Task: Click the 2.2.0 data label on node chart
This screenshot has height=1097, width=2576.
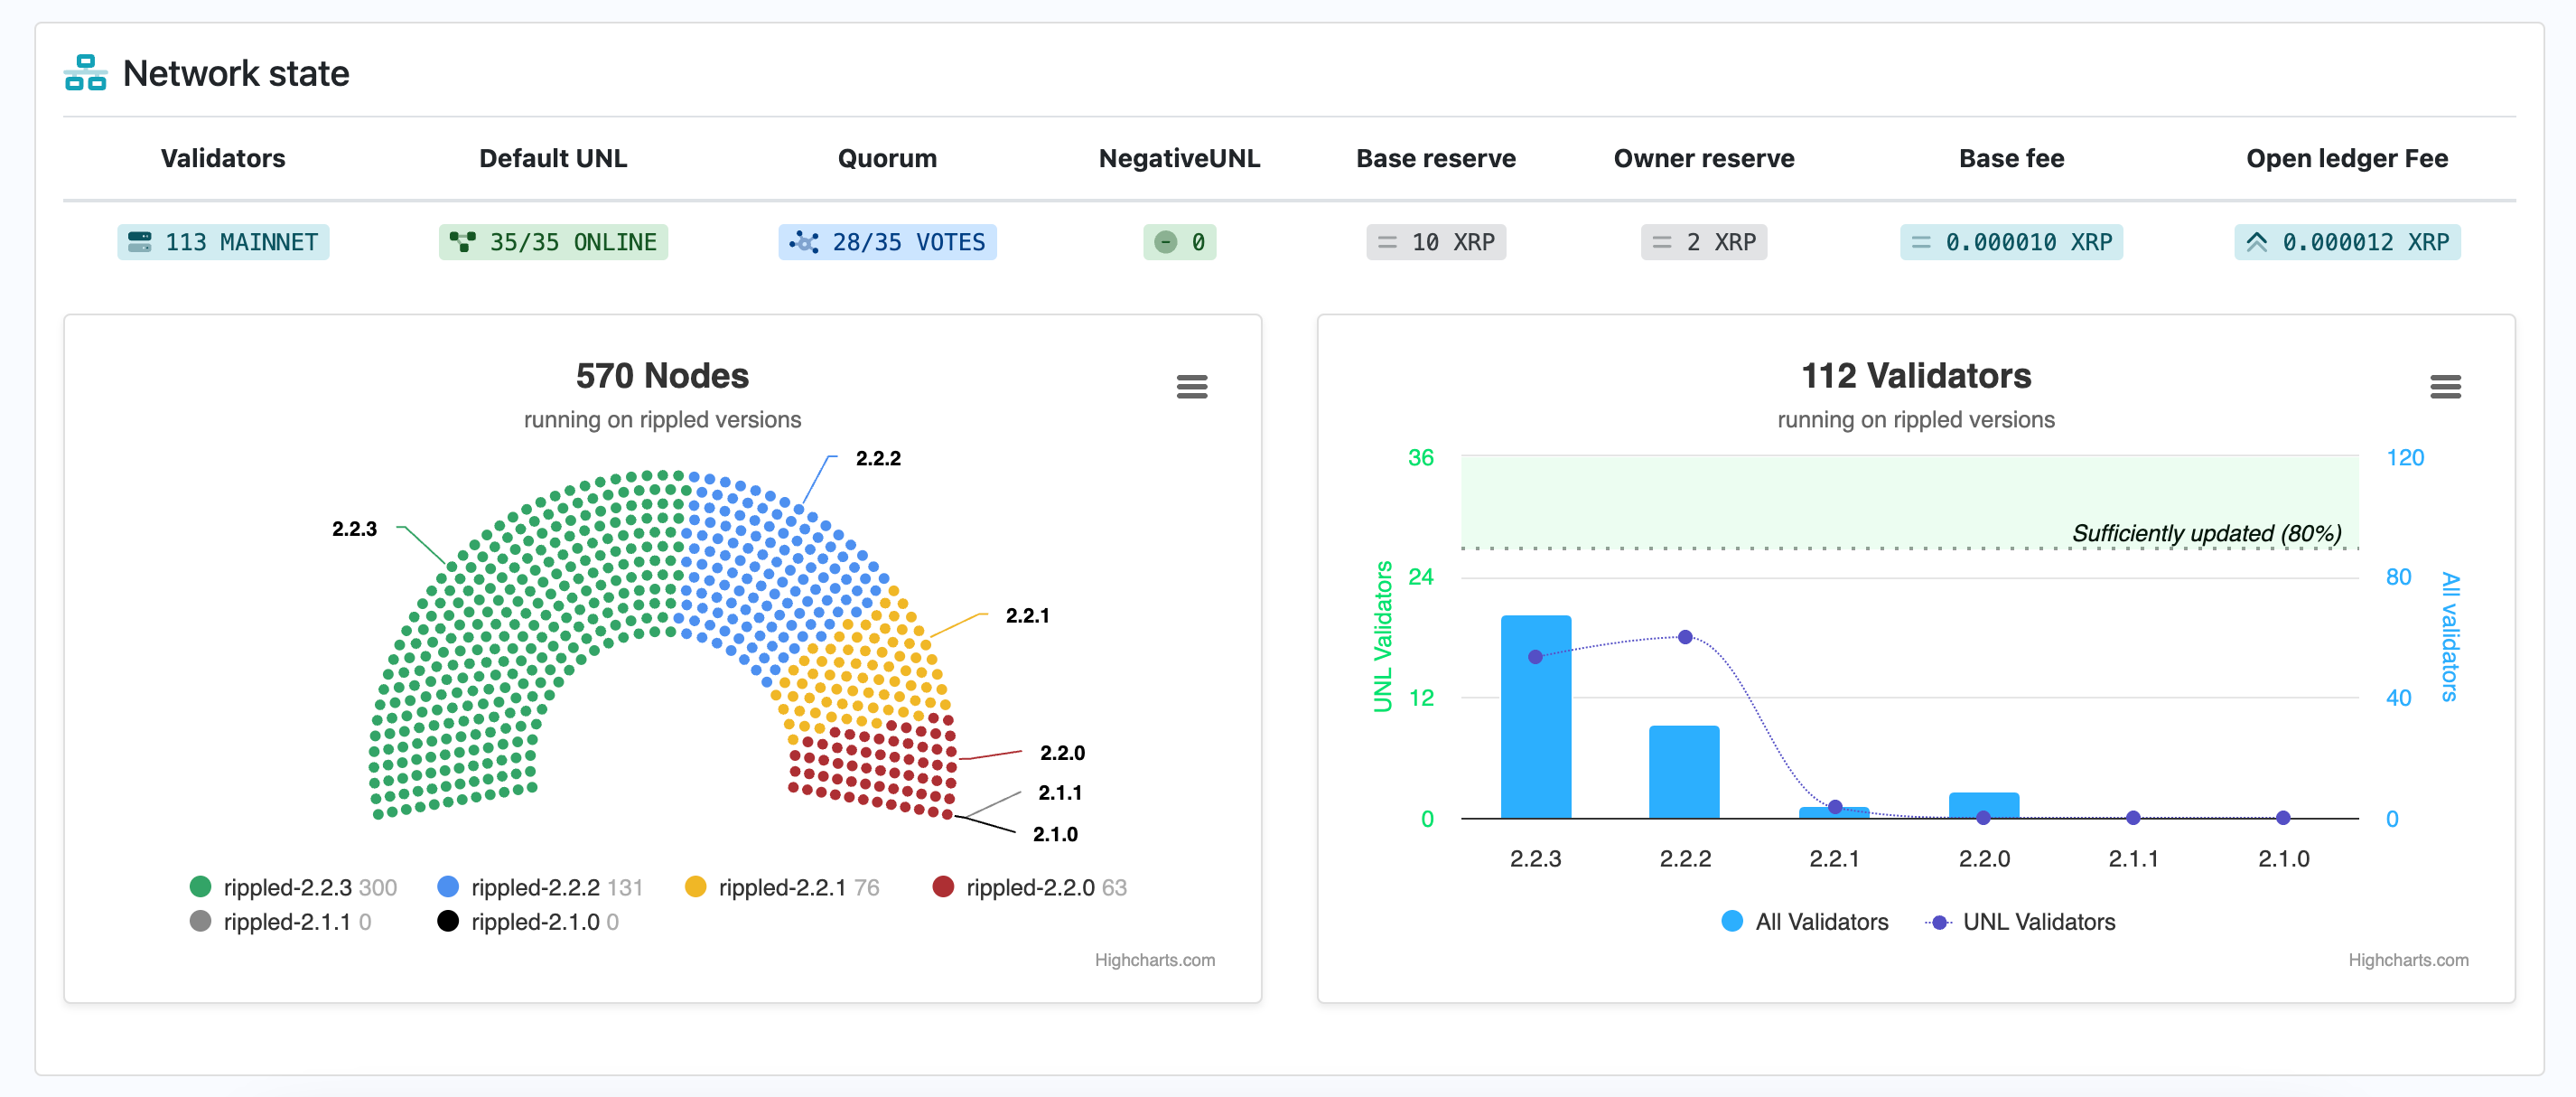Action: pyautogui.click(x=1062, y=753)
